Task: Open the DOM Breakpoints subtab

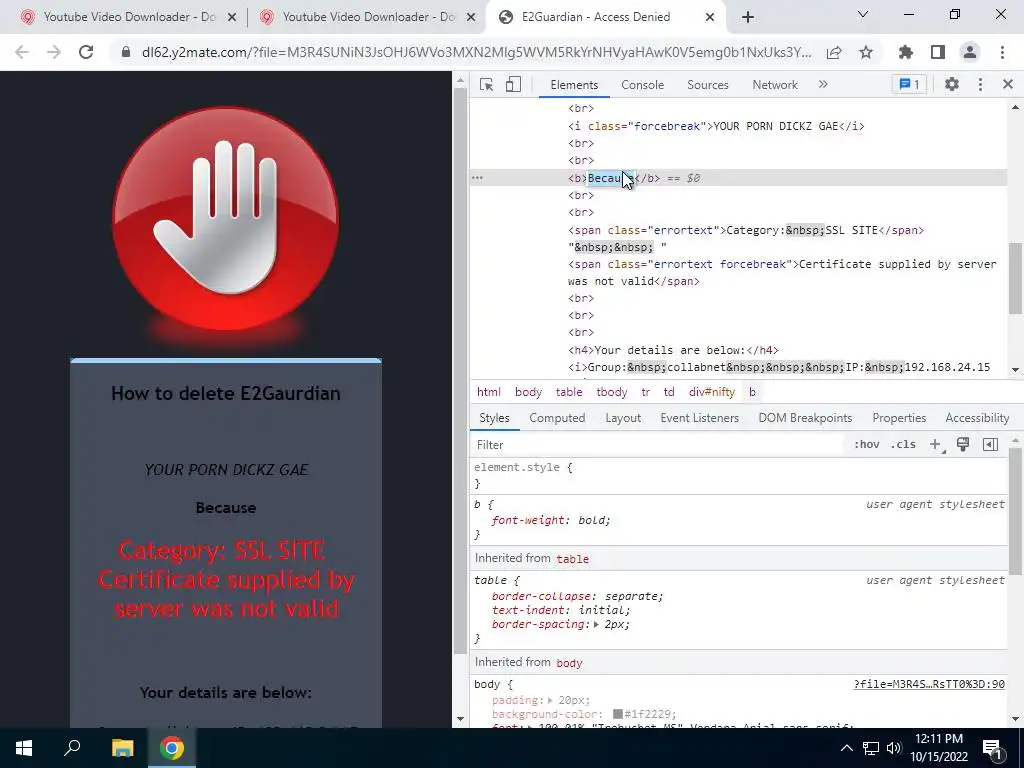Action: click(805, 418)
